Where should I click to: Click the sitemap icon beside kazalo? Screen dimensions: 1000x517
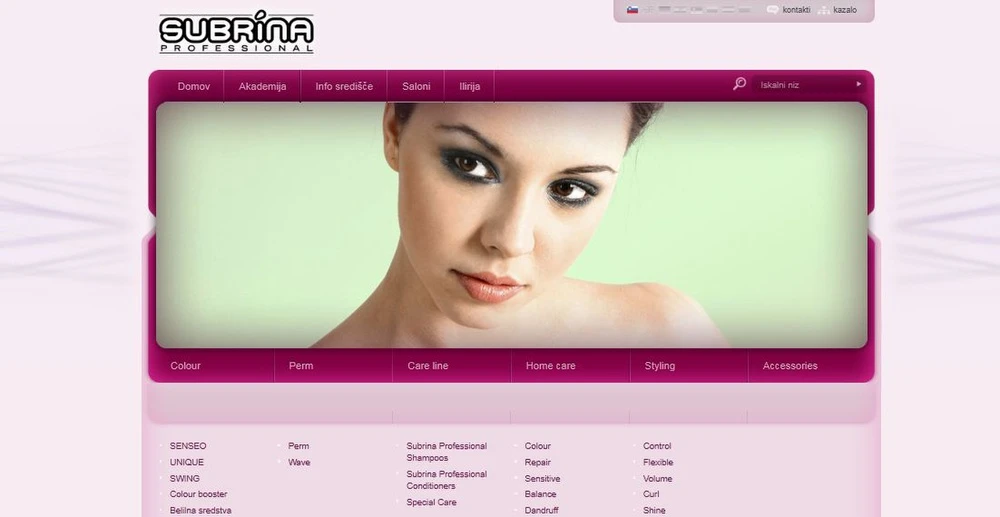click(824, 10)
